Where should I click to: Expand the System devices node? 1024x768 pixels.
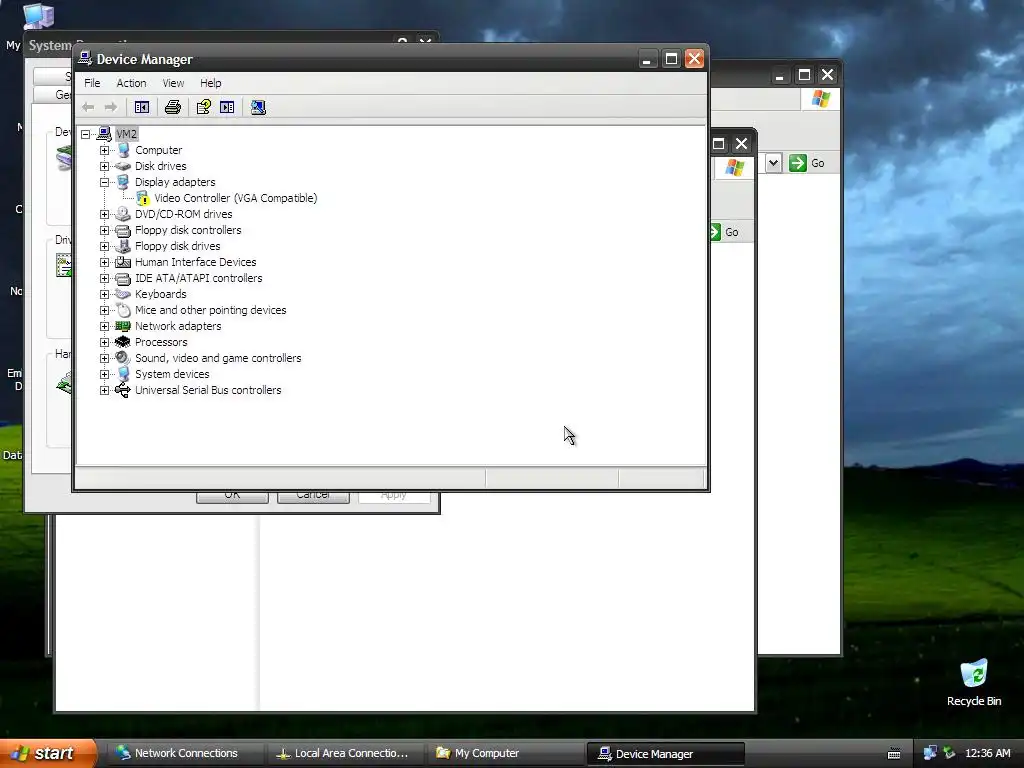104,374
